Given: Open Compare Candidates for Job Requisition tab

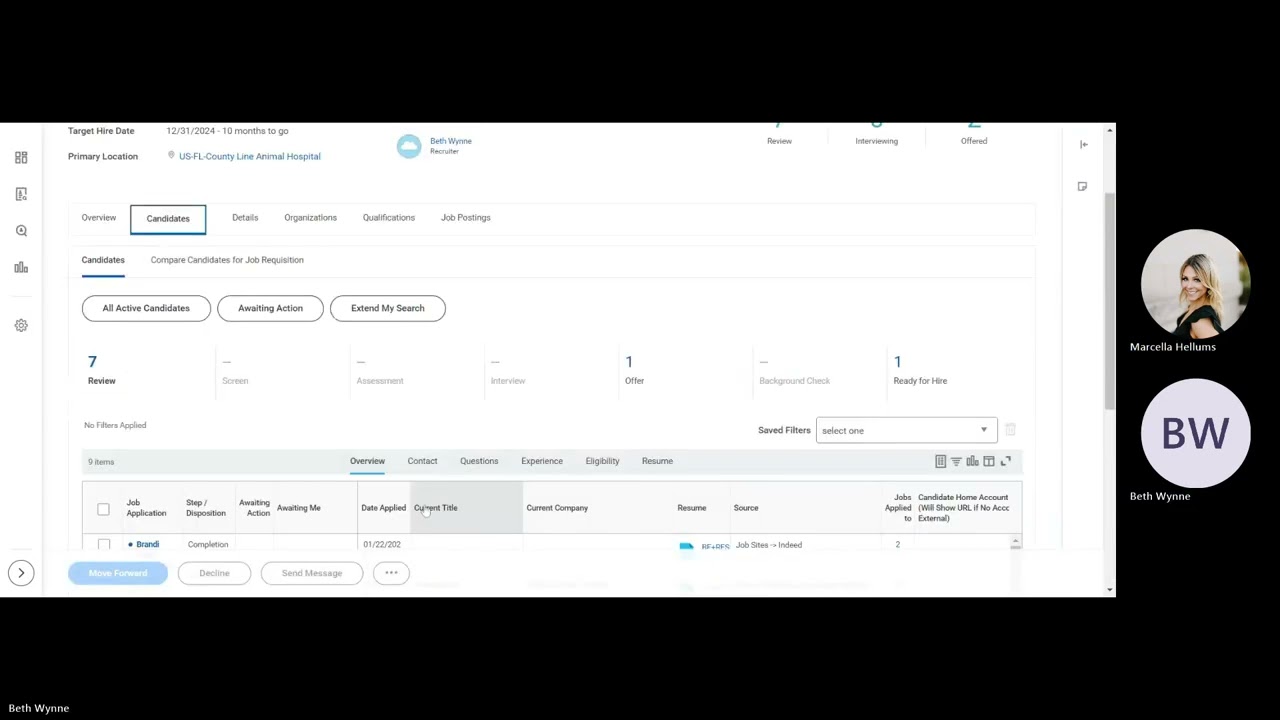Looking at the screenshot, I should (x=227, y=260).
